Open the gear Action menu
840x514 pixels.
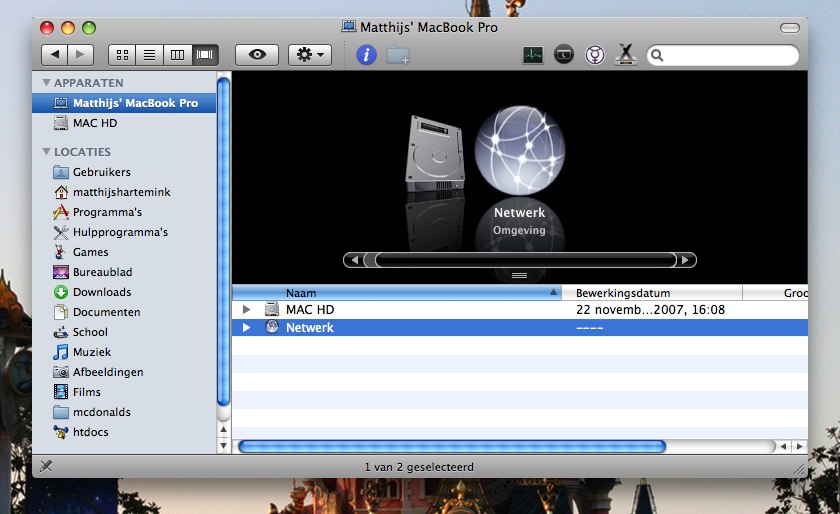(x=310, y=55)
